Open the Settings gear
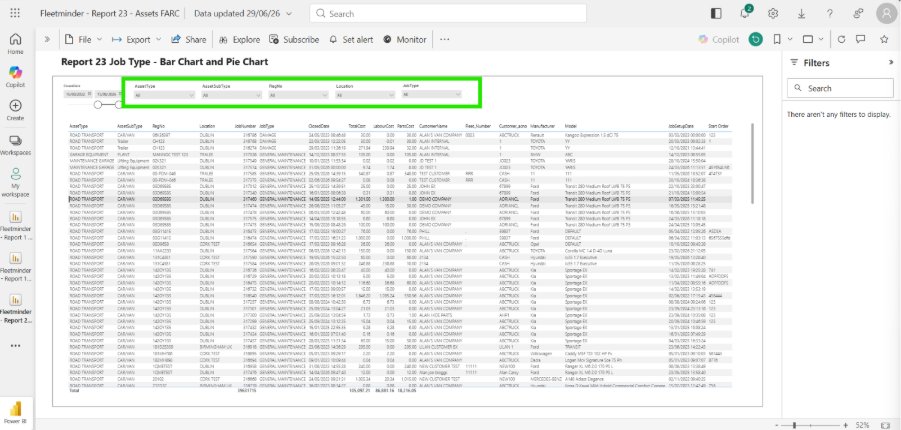This screenshot has height=430, width=901. coord(773,13)
